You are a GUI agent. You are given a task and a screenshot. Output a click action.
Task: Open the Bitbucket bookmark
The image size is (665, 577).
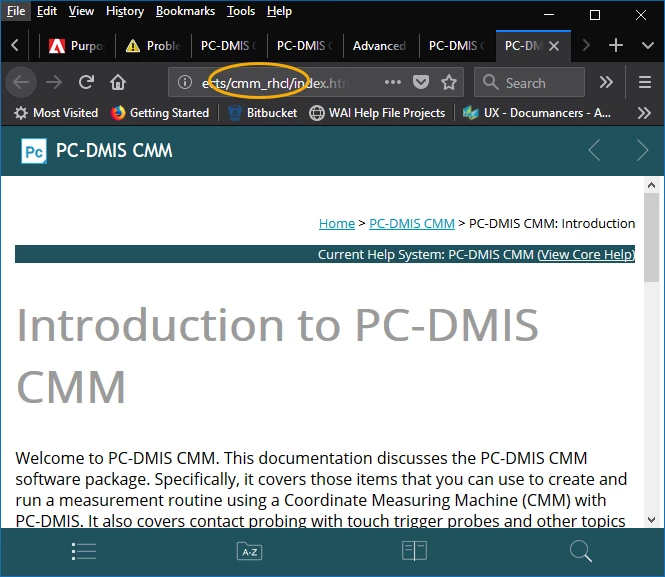pos(262,113)
